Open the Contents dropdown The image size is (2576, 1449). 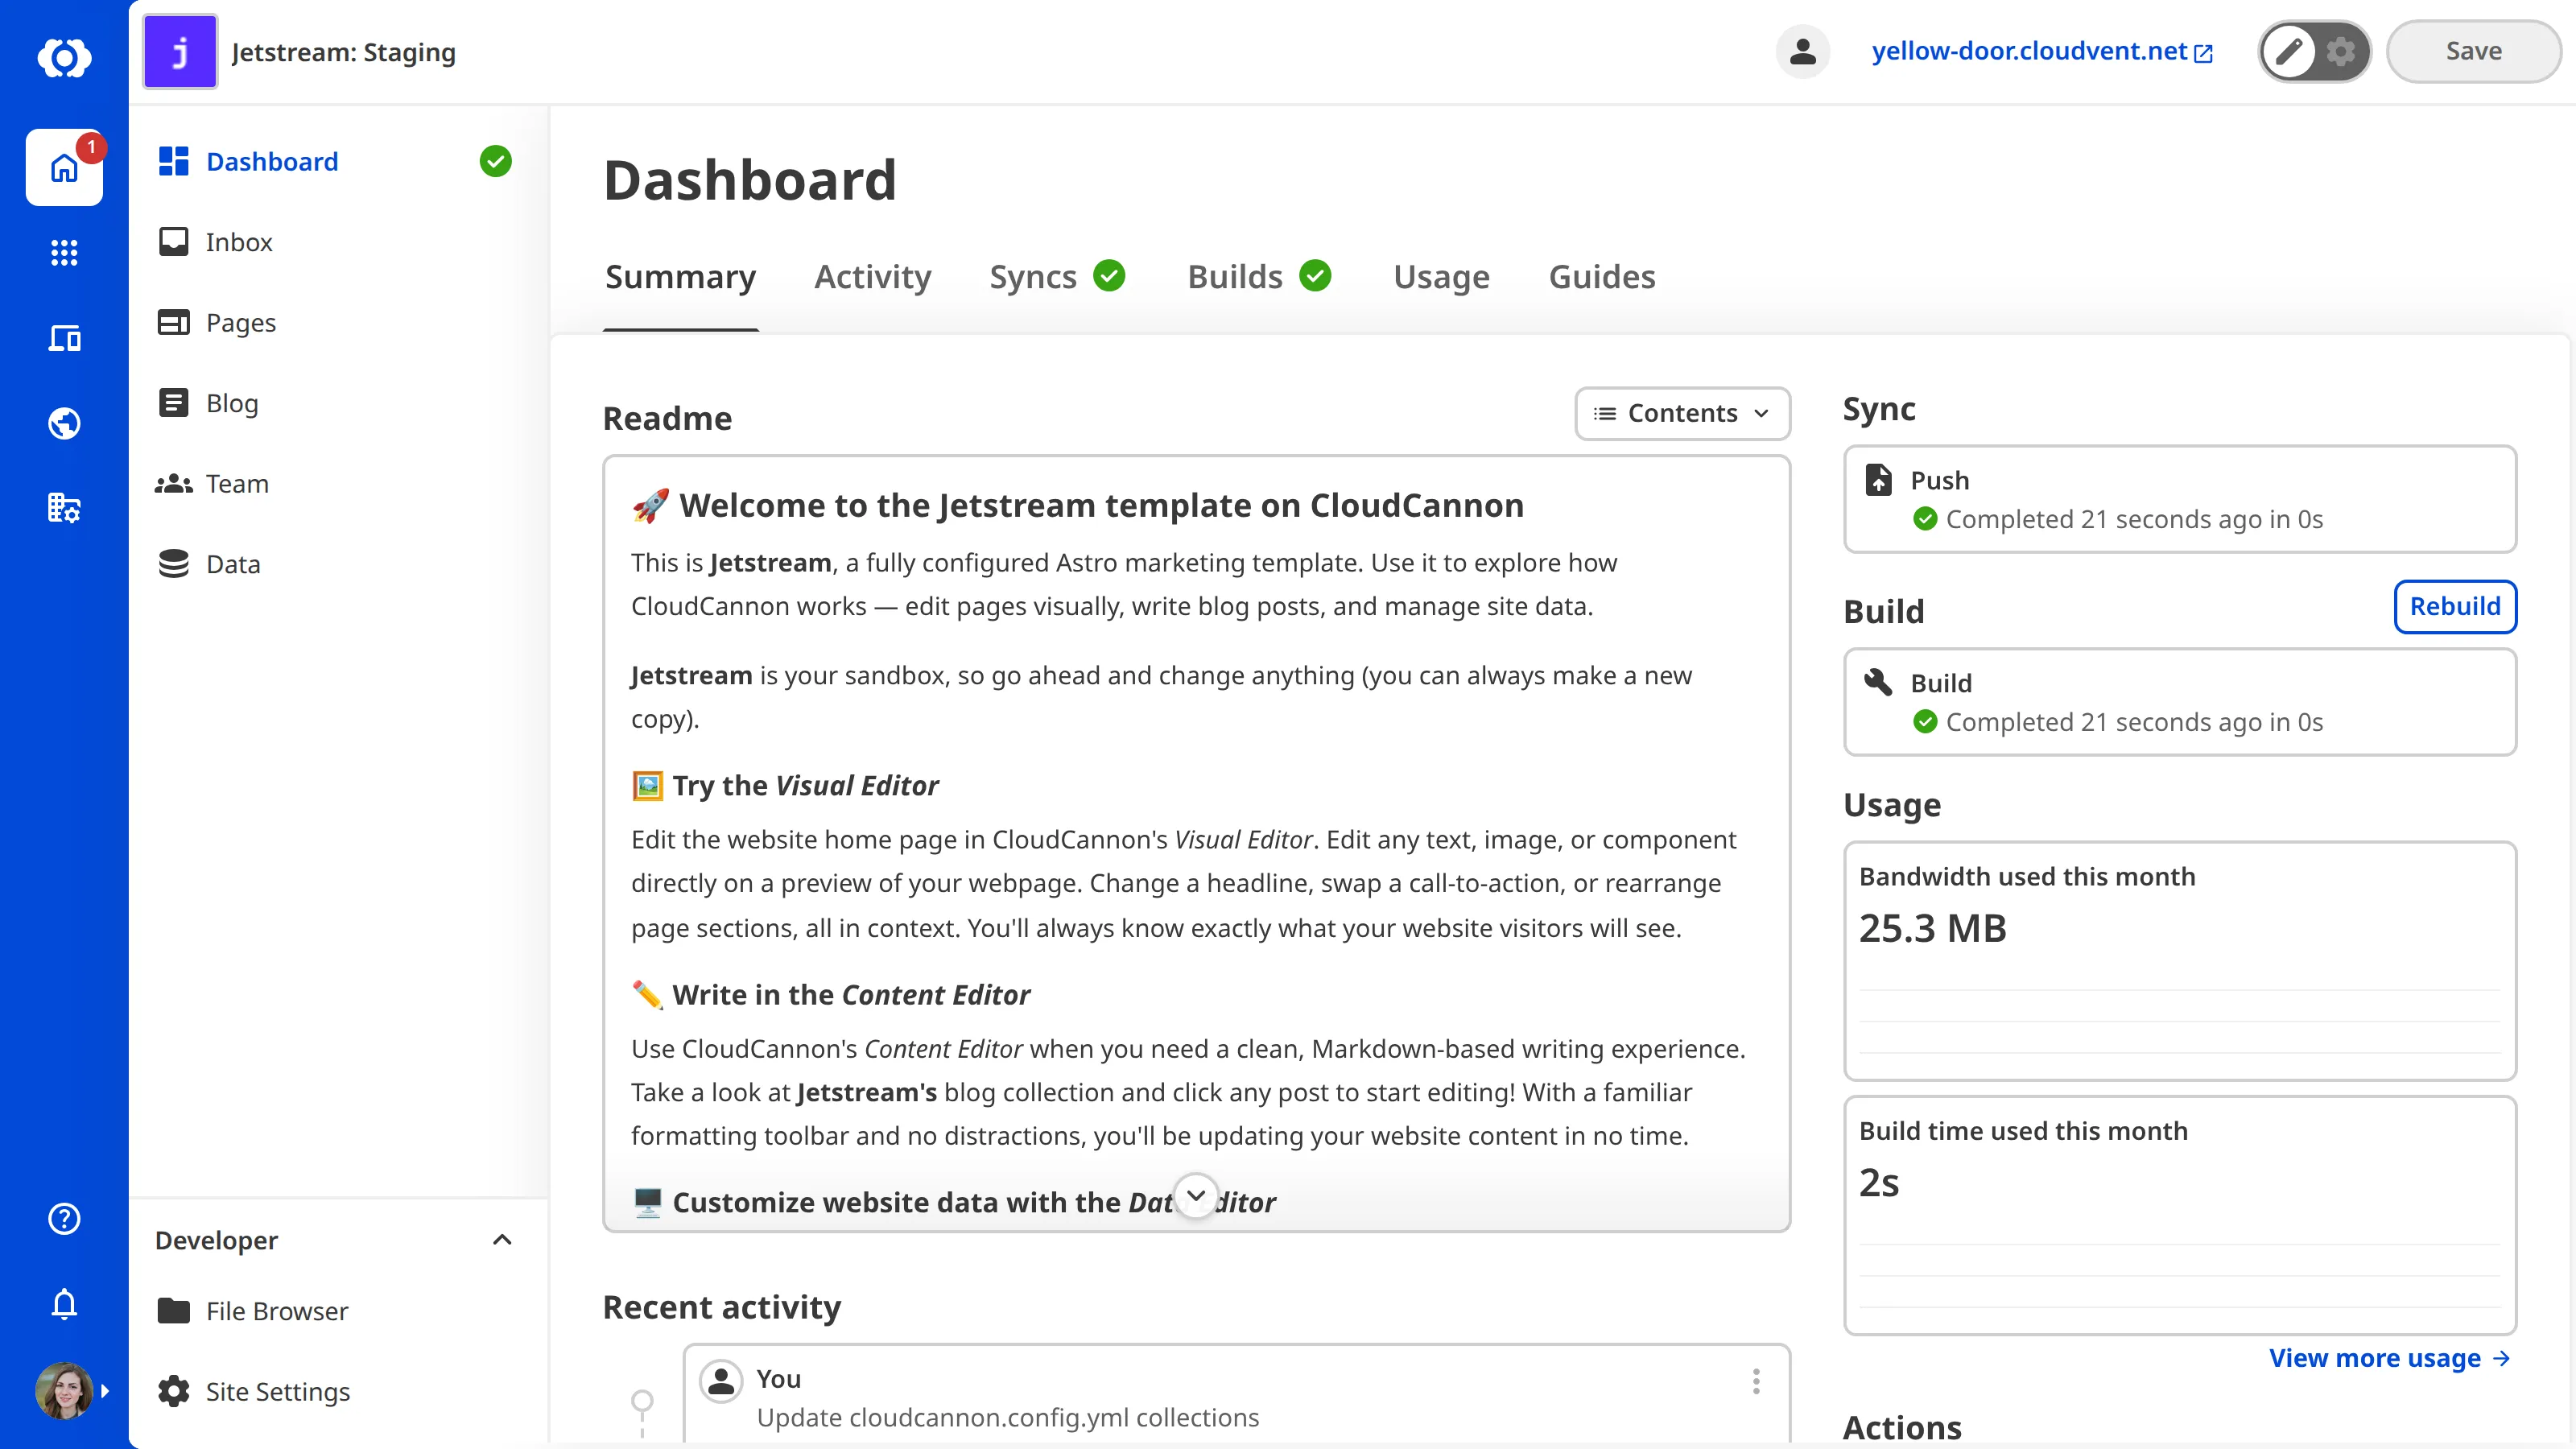pos(1682,413)
